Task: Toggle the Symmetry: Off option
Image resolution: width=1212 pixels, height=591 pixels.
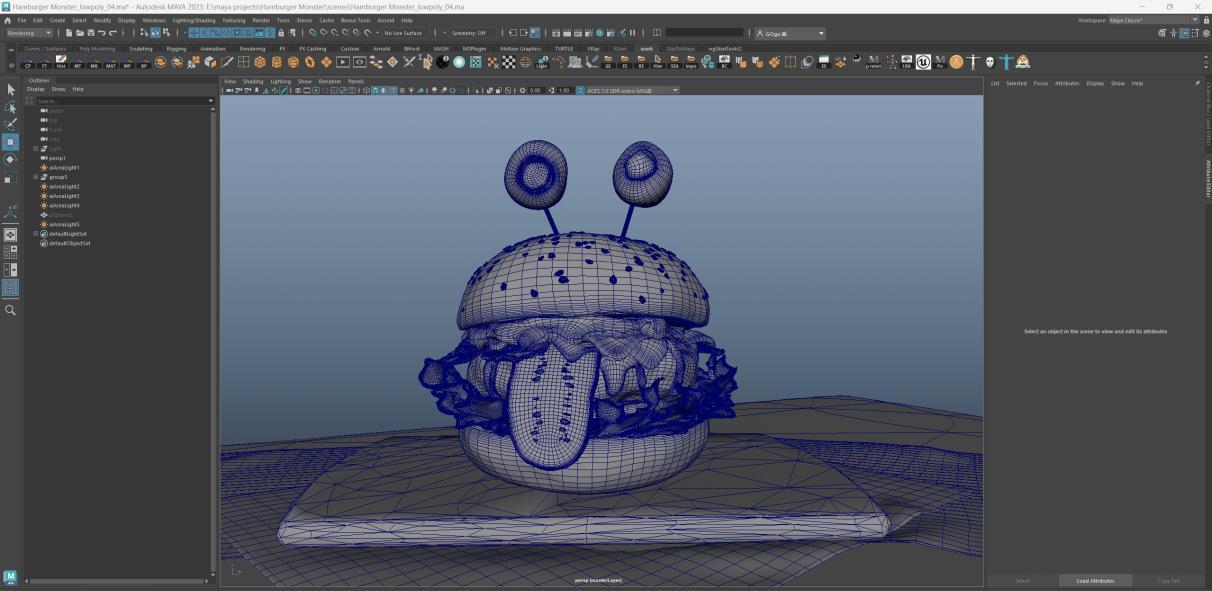Action: point(467,33)
